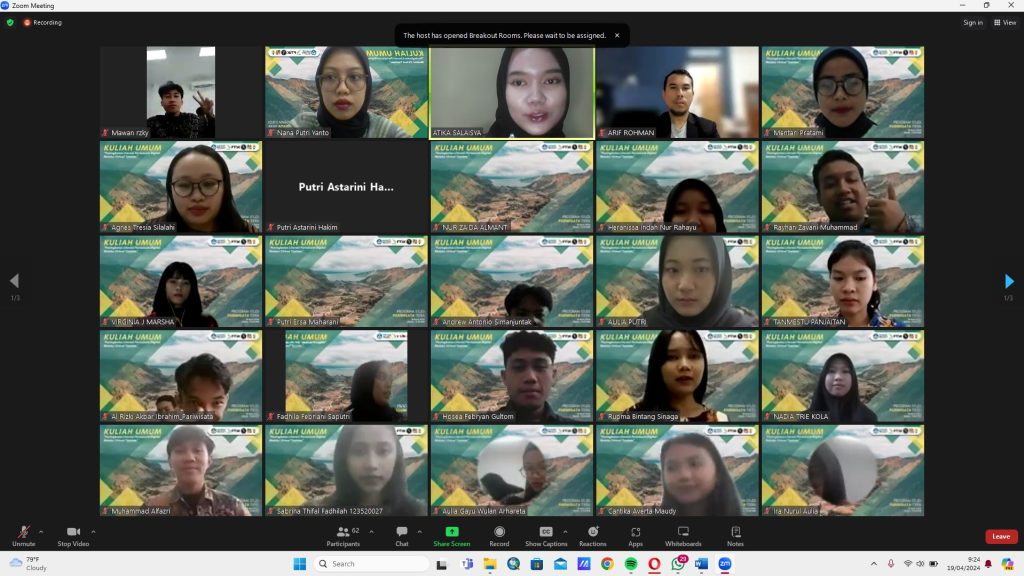Screen dimensions: 1024x576
Task: Open Zoom Apps
Action: (x=635, y=535)
